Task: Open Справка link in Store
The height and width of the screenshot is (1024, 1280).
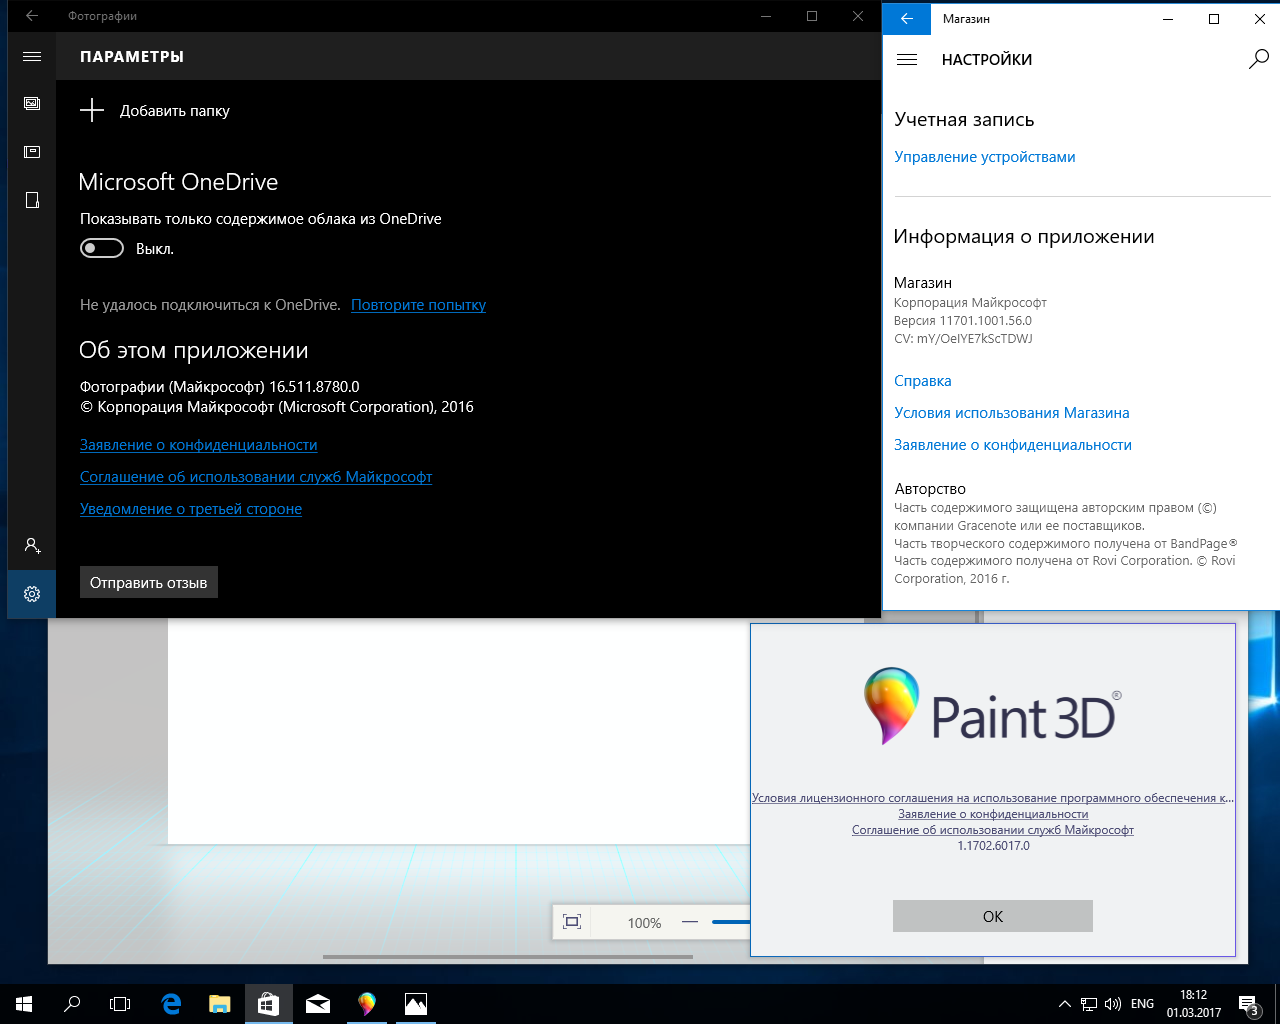Action: click(x=923, y=381)
